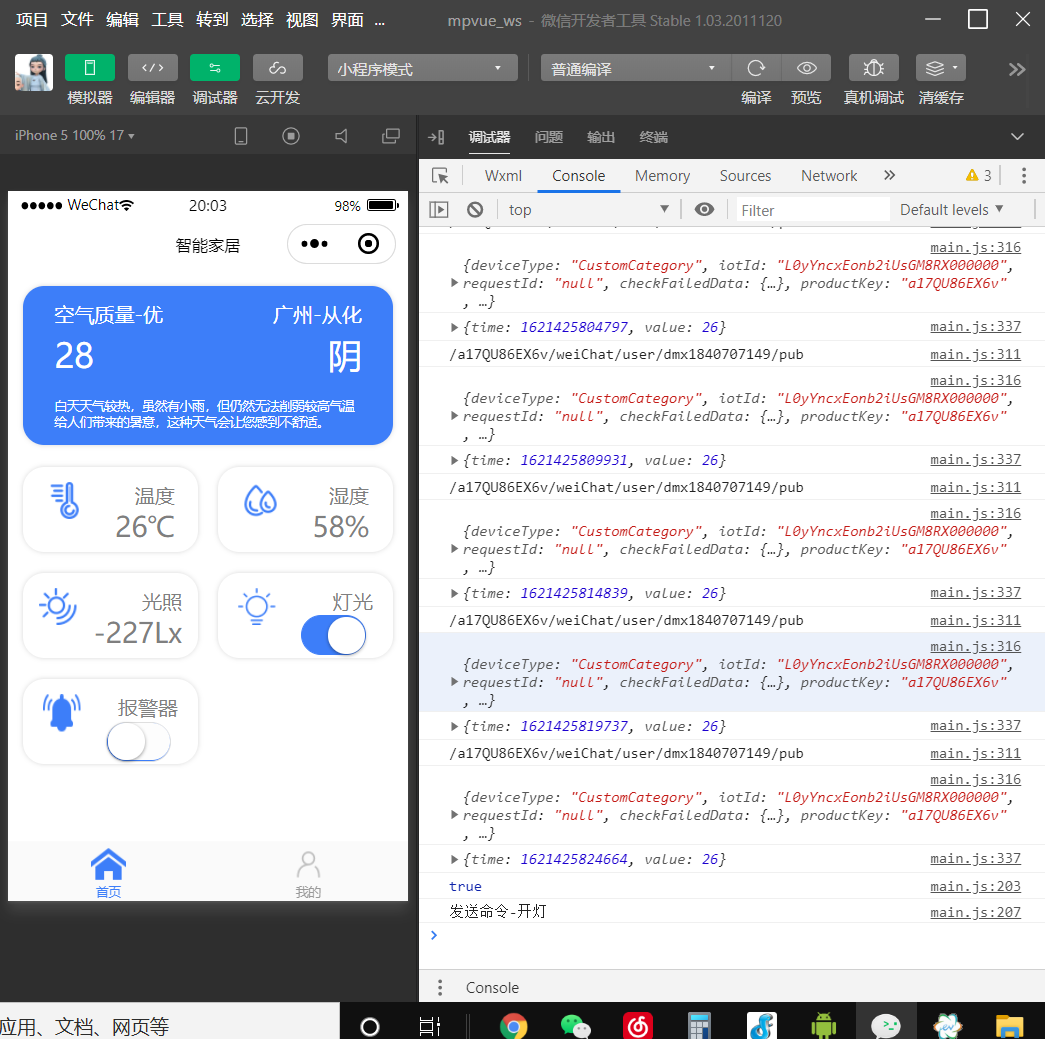1045x1039 pixels.
Task: Tap the mini program capsule close circle
Action: (368, 244)
